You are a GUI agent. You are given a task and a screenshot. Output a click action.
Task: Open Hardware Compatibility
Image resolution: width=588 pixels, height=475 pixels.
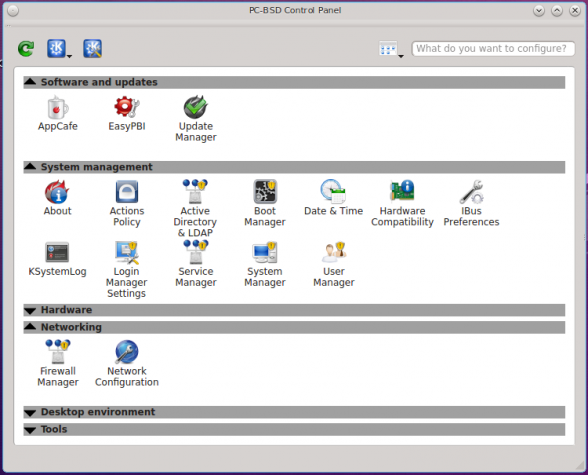coord(402,204)
